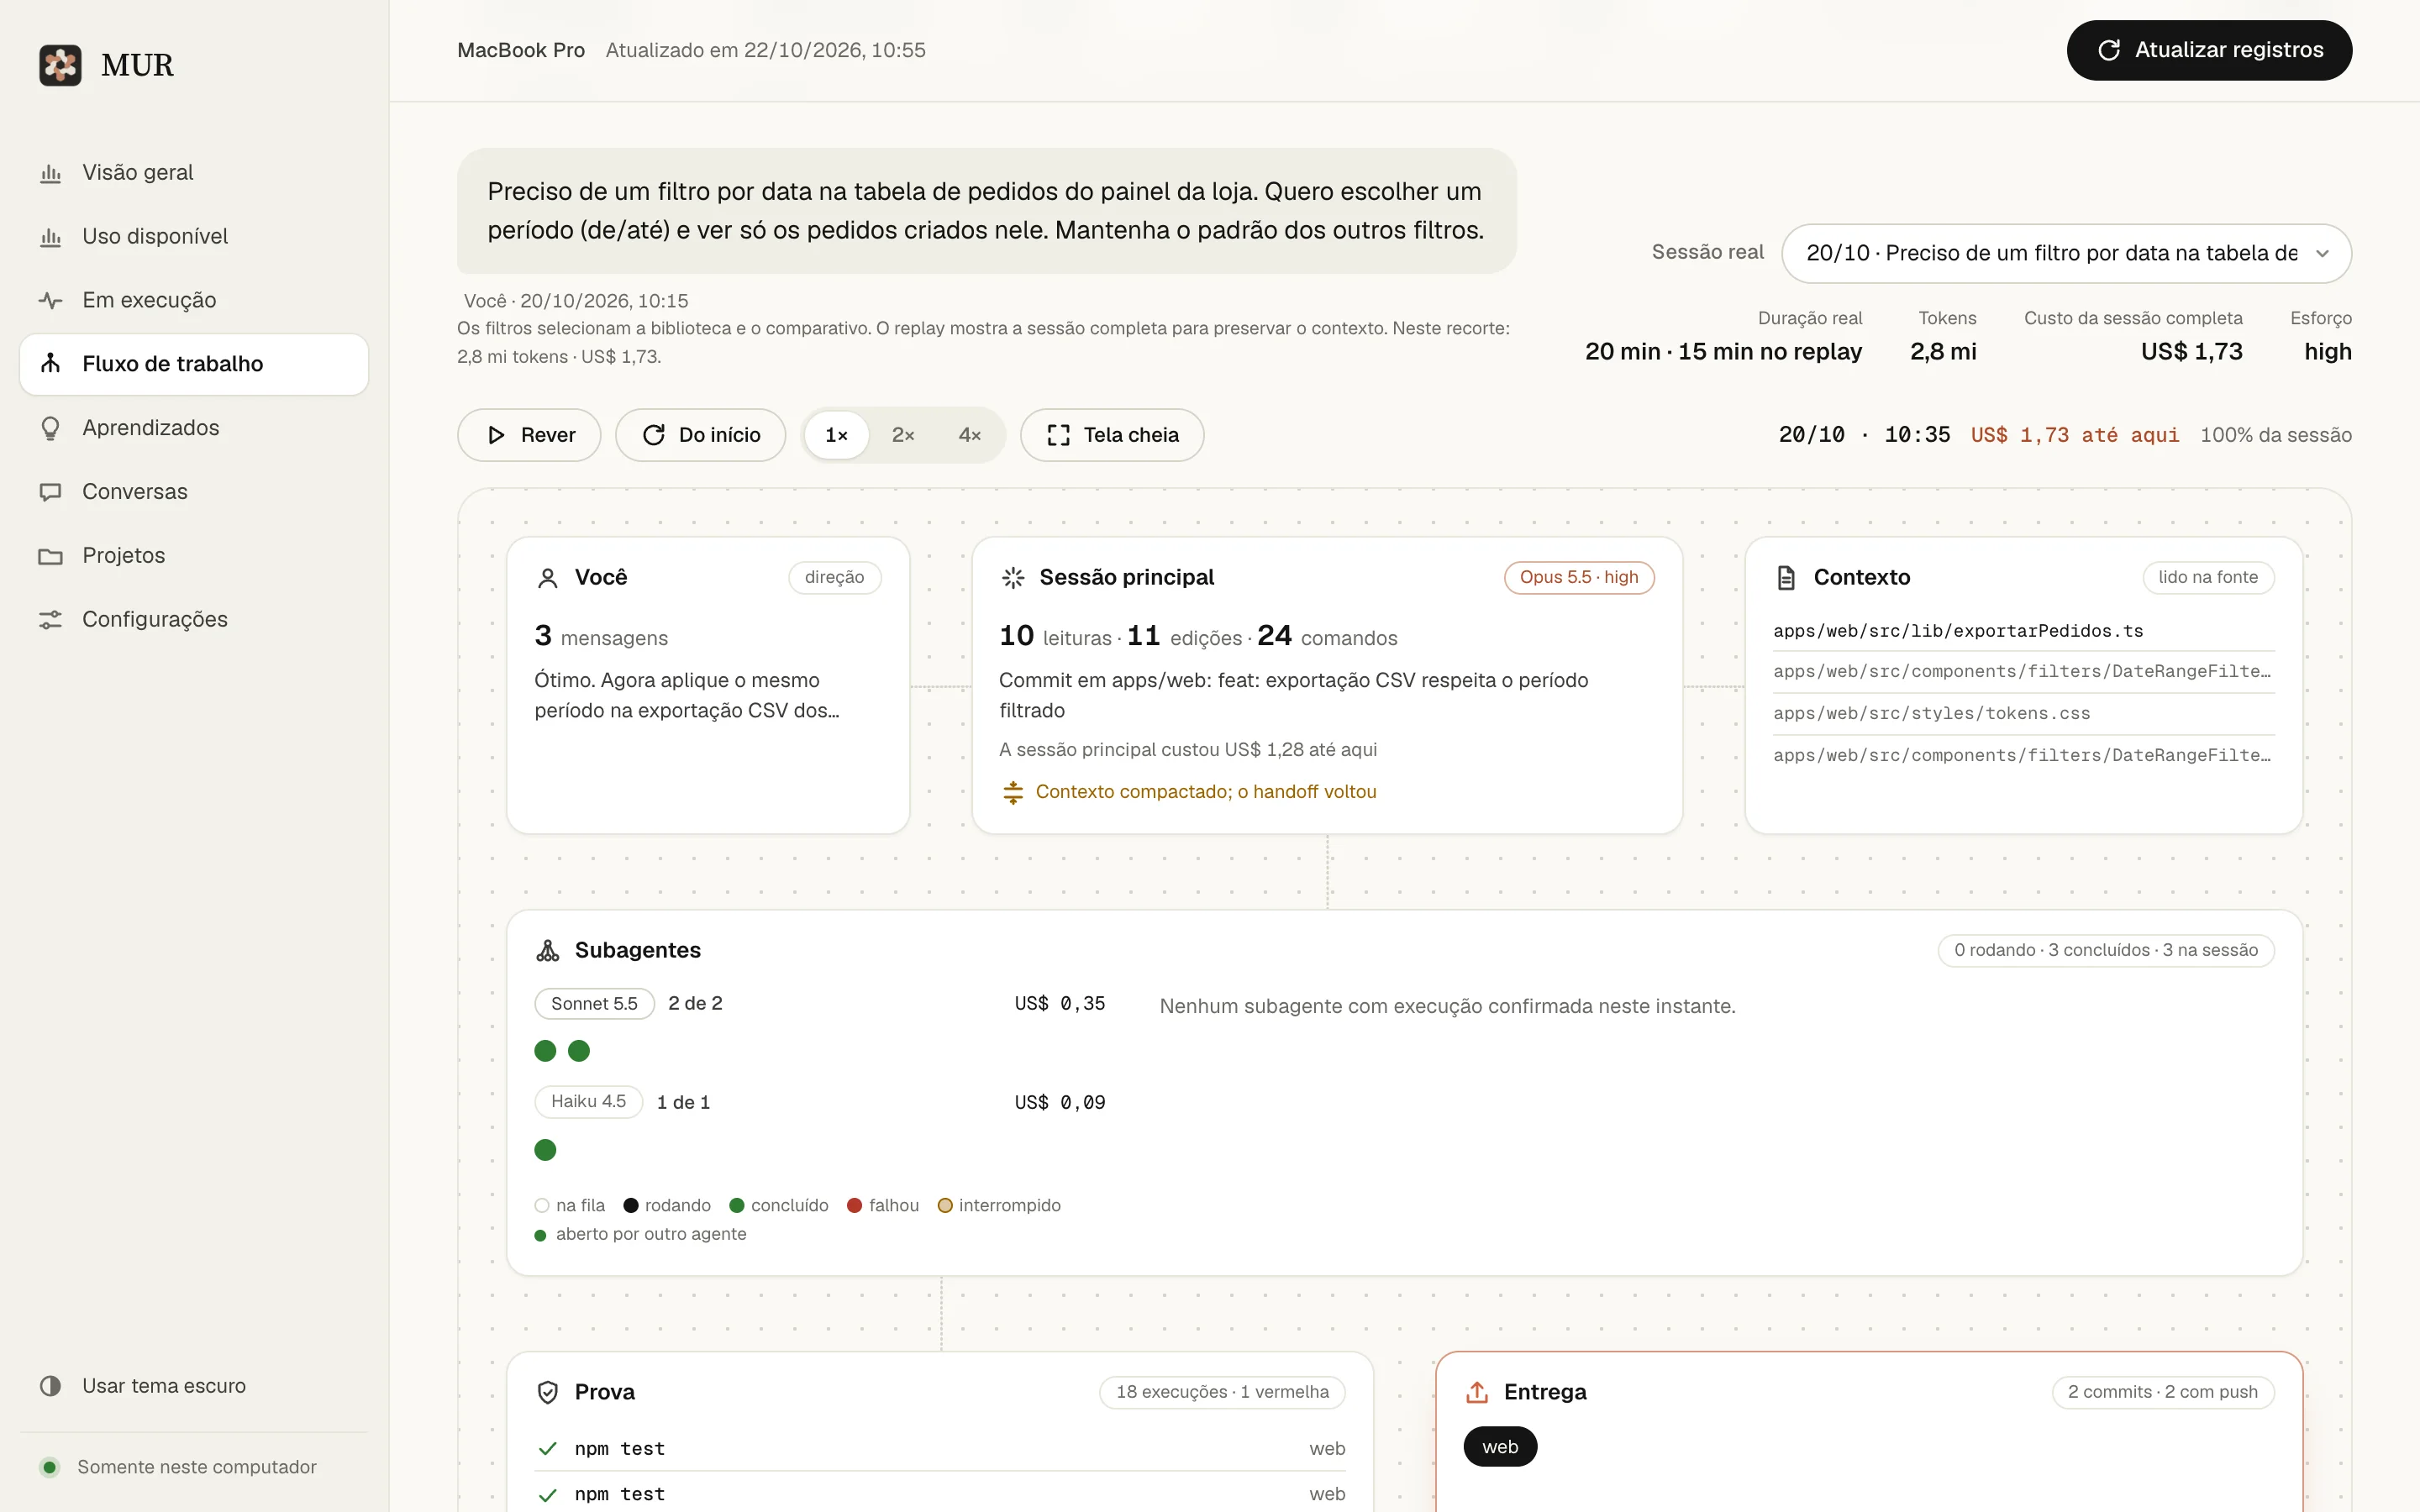2420x1512 pixels.
Task: Click the Projetos folder icon
Action: click(x=50, y=556)
